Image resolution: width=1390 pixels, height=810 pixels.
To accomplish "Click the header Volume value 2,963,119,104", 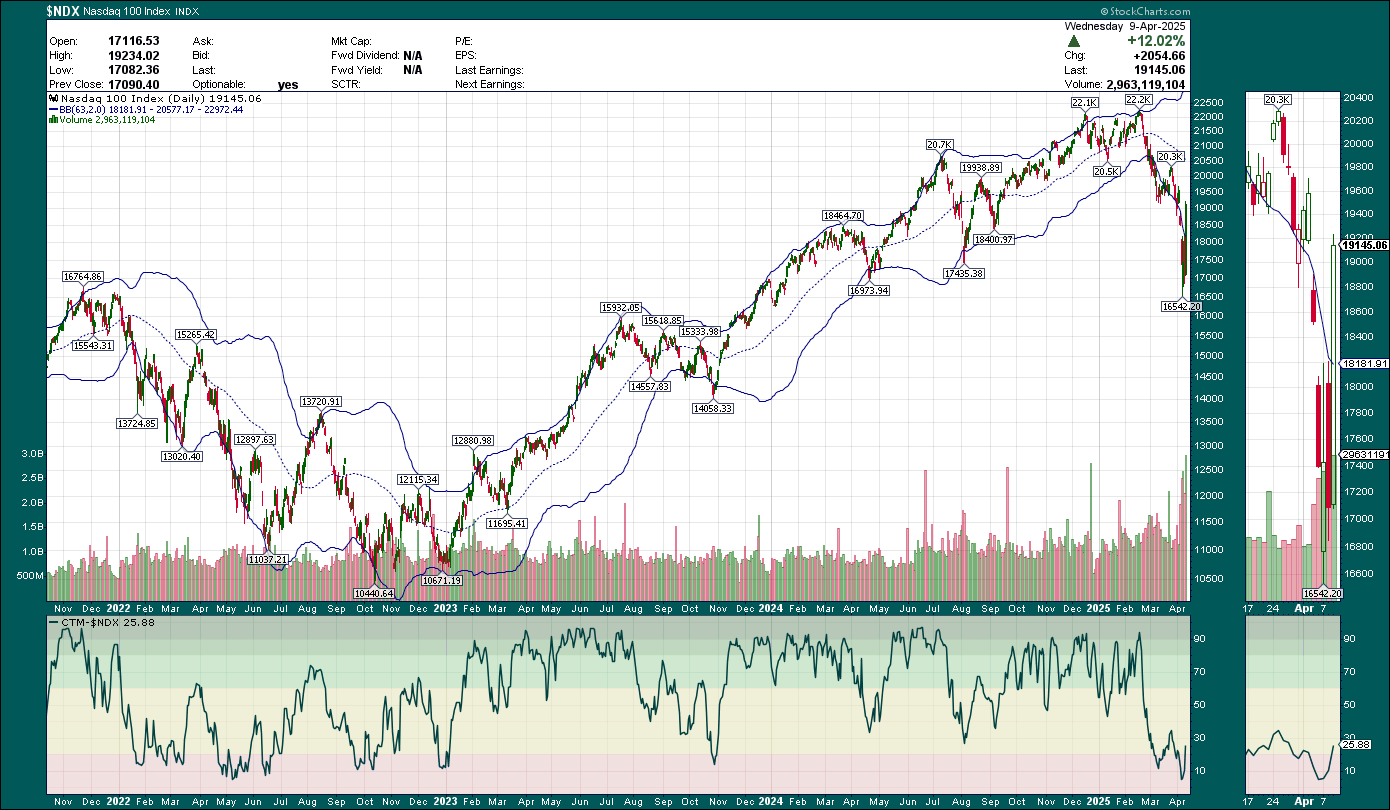I will 1146,85.
